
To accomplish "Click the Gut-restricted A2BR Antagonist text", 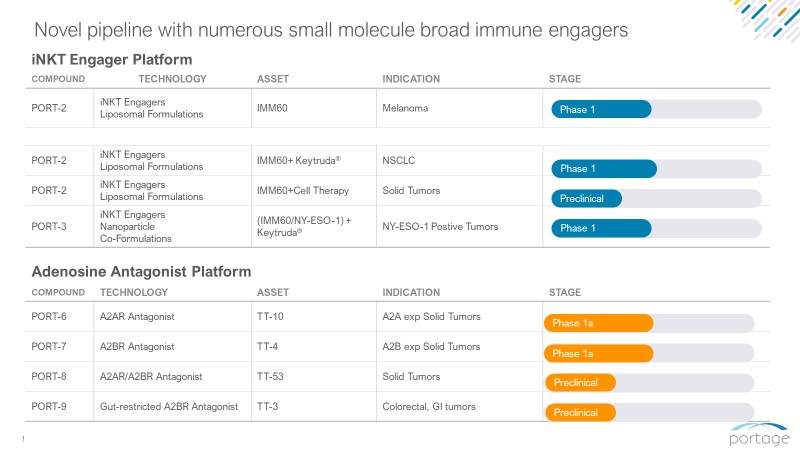I will point(169,406).
